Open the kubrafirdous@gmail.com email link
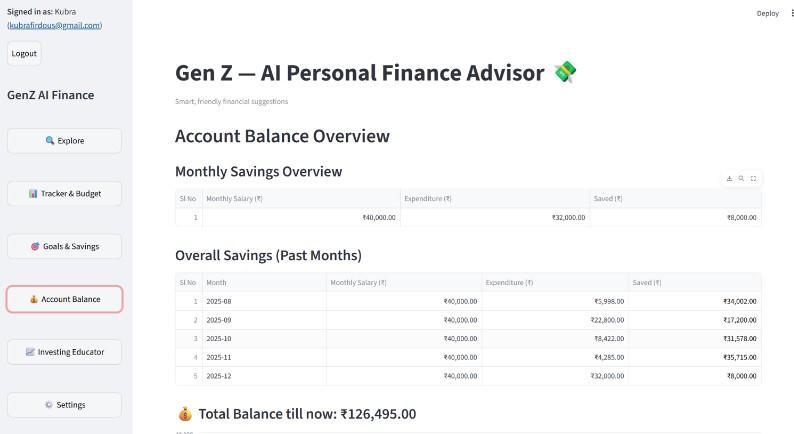Screen dimensions: 794x434 pos(55,25)
